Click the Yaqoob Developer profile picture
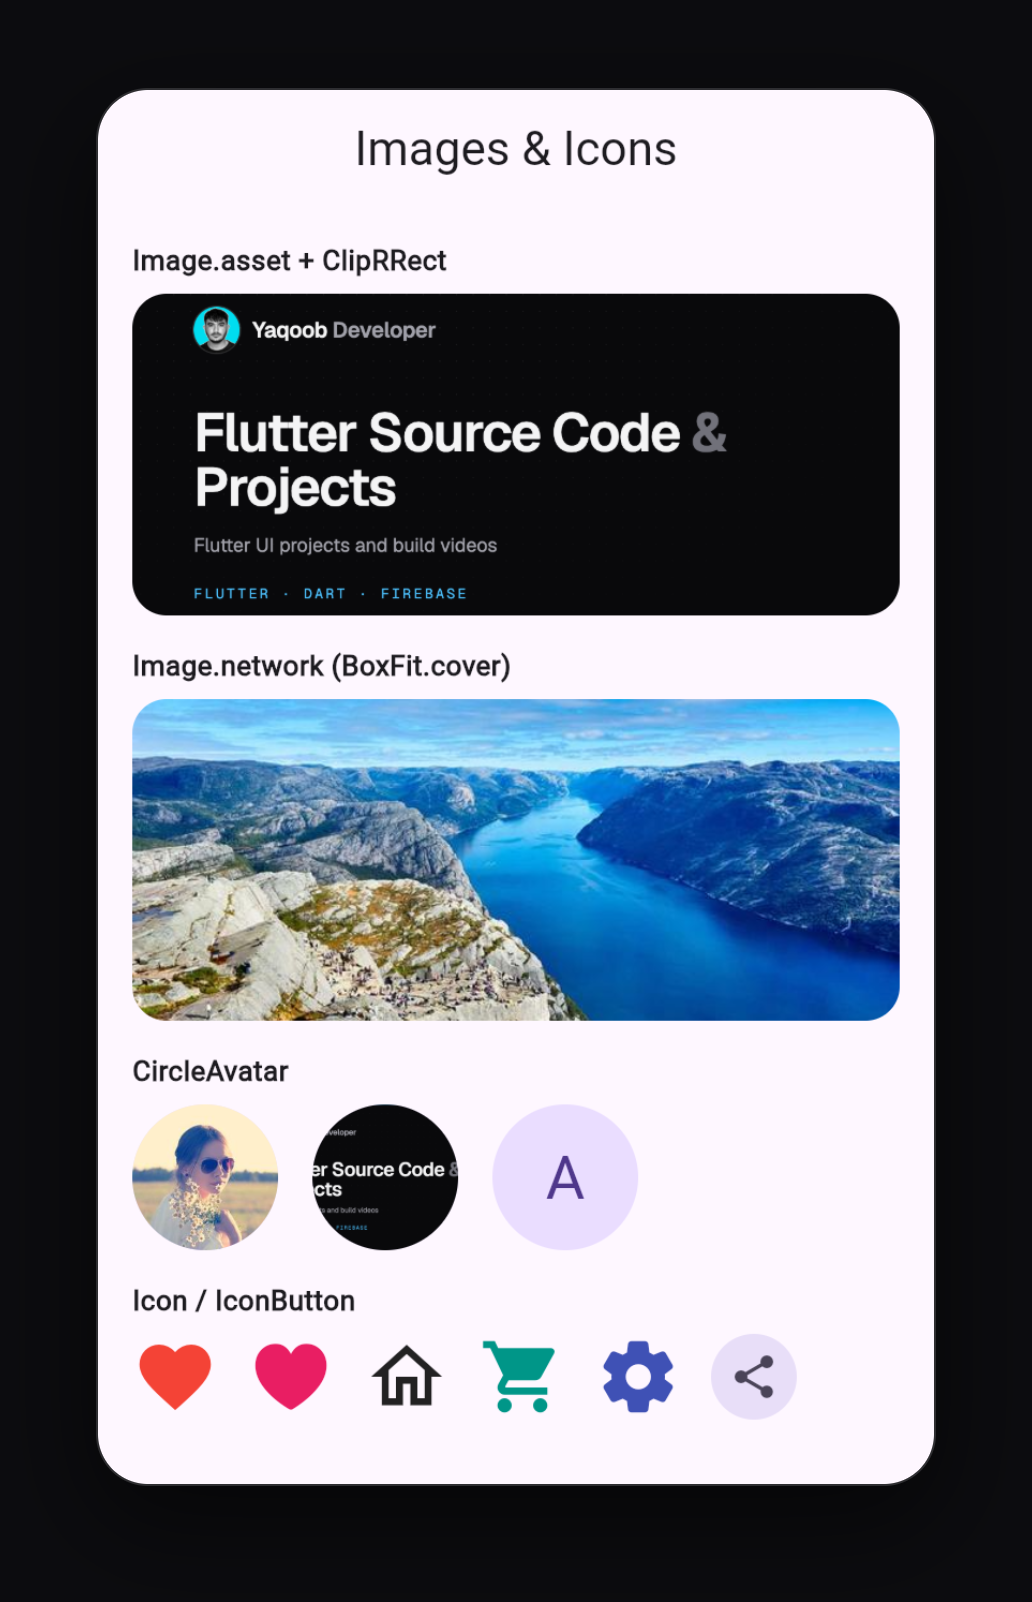This screenshot has height=1602, width=1032. point(216,330)
